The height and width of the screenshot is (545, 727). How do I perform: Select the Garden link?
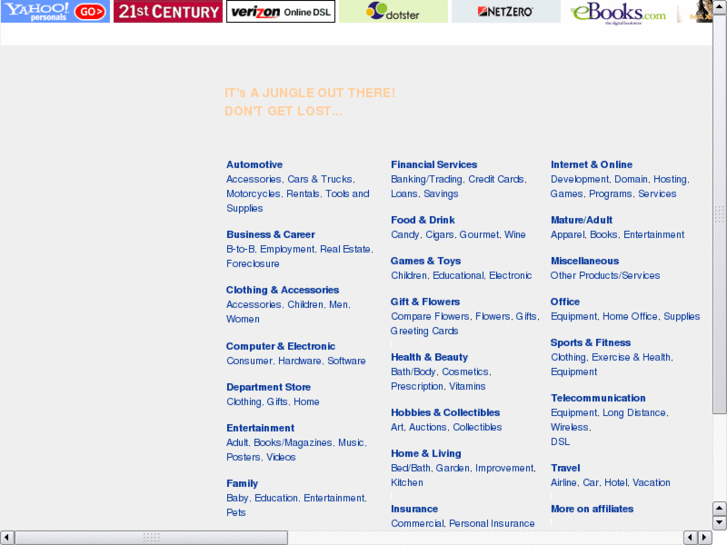[x=453, y=468]
